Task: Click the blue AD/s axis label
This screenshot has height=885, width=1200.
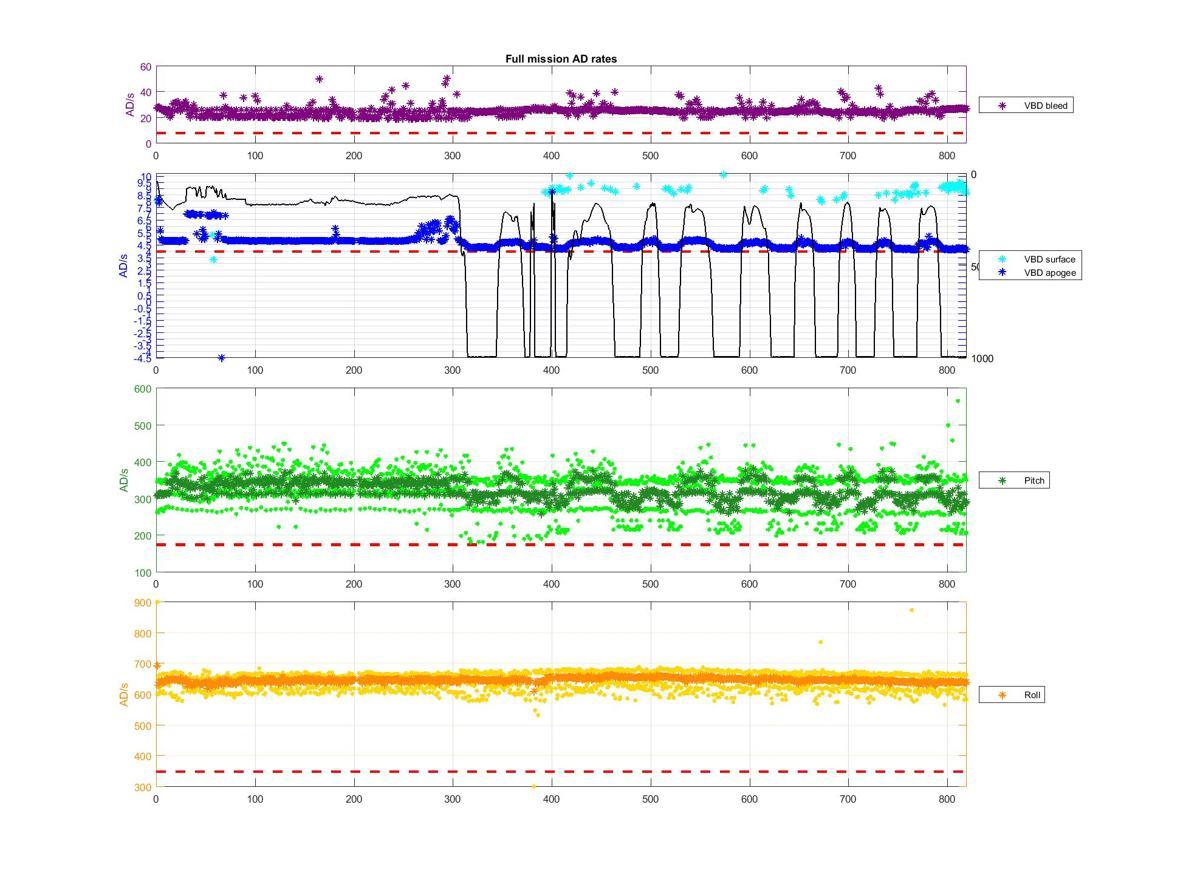Action: tap(124, 266)
